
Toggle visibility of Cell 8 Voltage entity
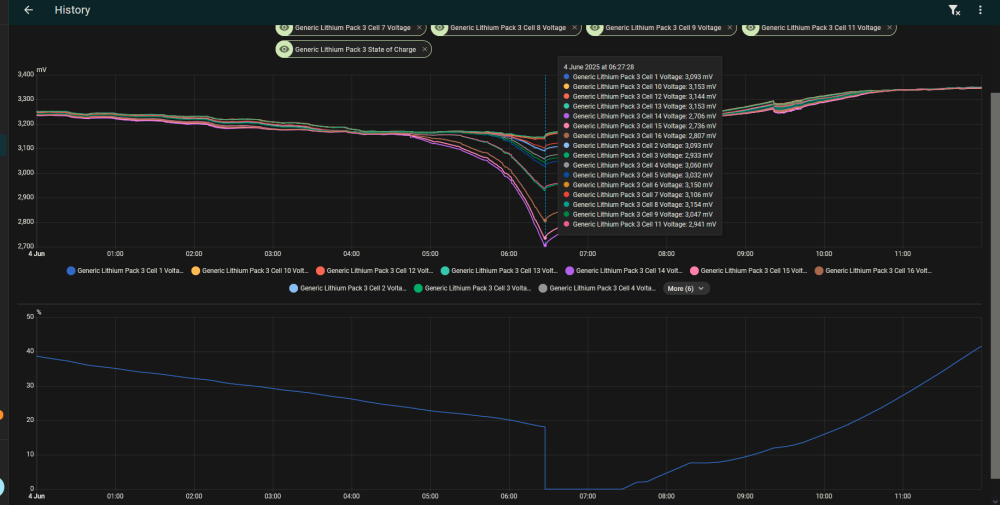439,28
